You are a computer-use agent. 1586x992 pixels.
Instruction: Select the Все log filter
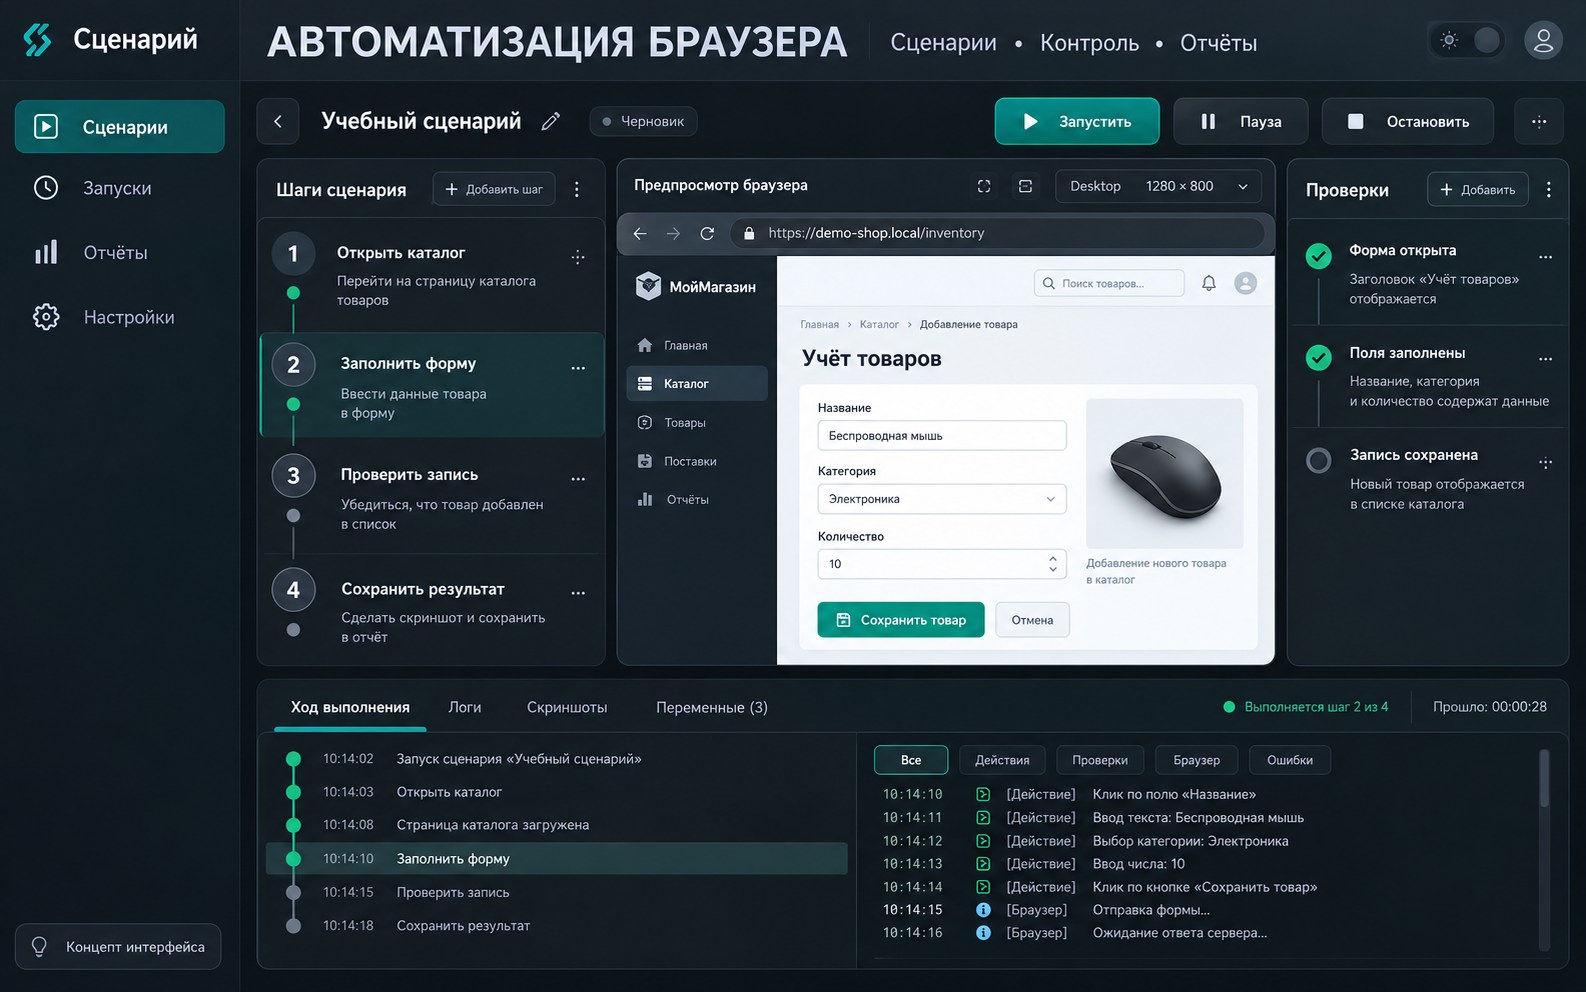911,760
